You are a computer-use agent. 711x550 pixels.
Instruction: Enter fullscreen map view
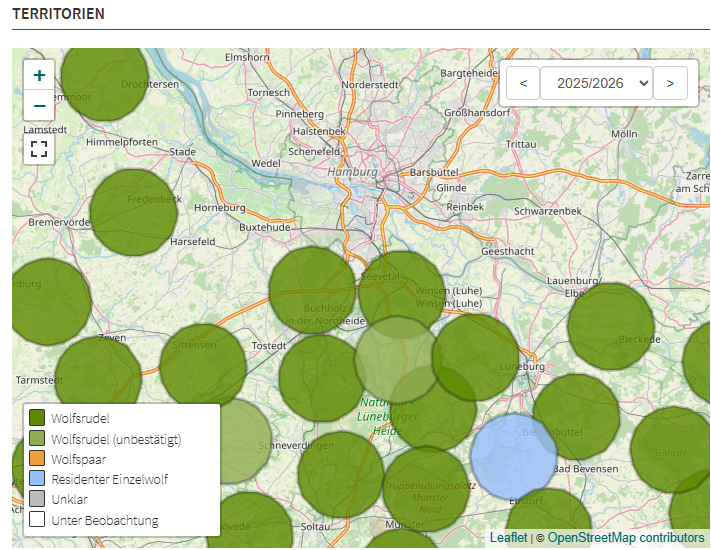[x=39, y=149]
